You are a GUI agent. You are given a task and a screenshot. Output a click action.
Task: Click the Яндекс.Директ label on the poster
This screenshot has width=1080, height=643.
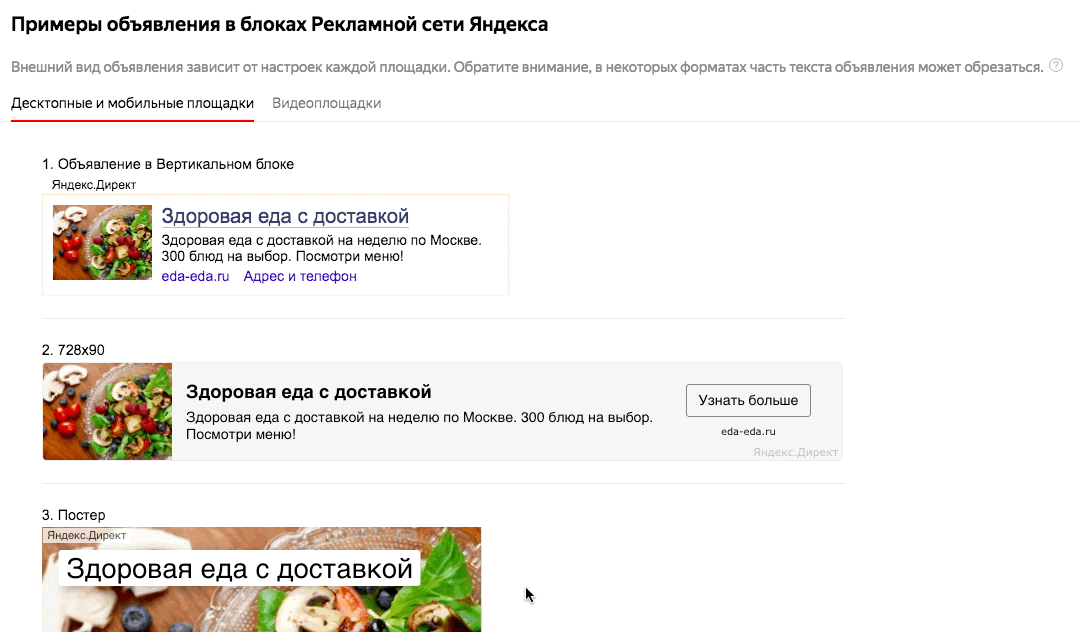point(86,535)
